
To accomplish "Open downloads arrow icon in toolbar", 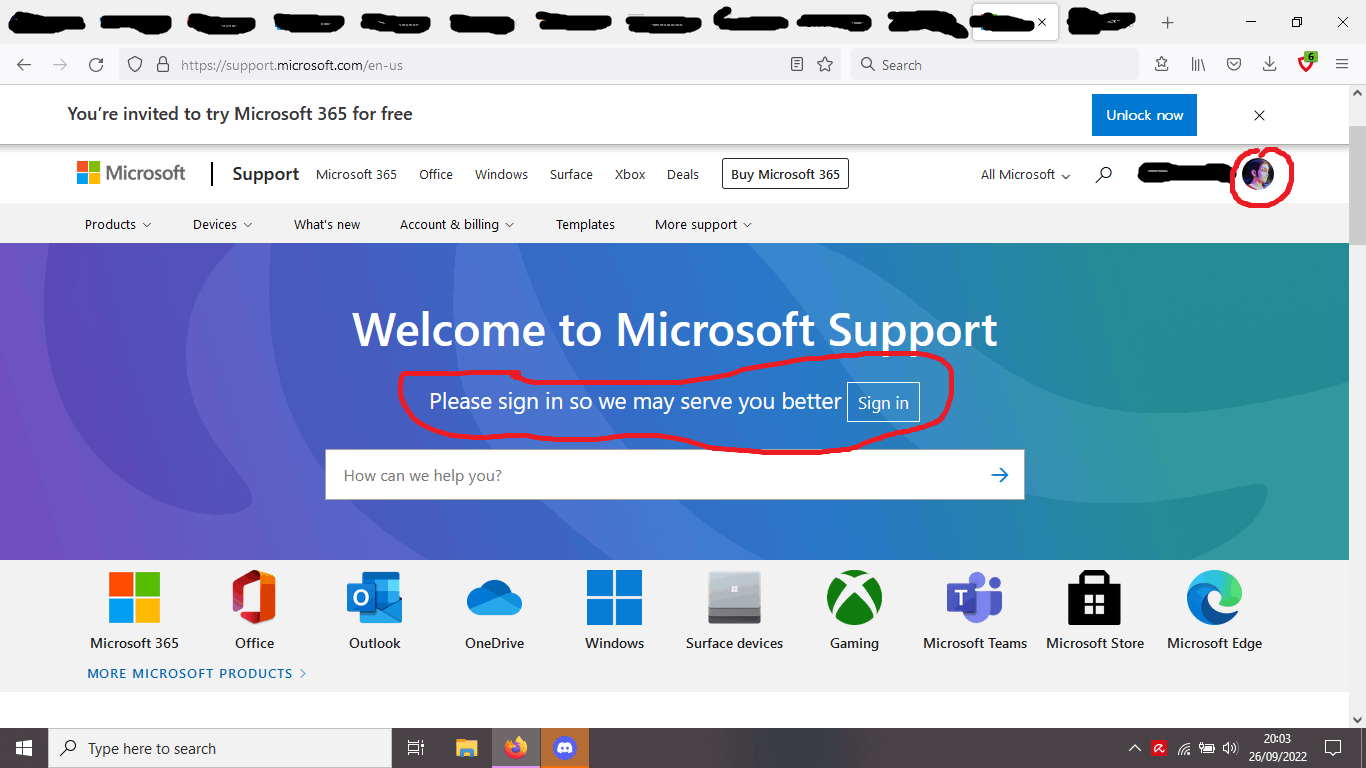I will pyautogui.click(x=1269, y=65).
